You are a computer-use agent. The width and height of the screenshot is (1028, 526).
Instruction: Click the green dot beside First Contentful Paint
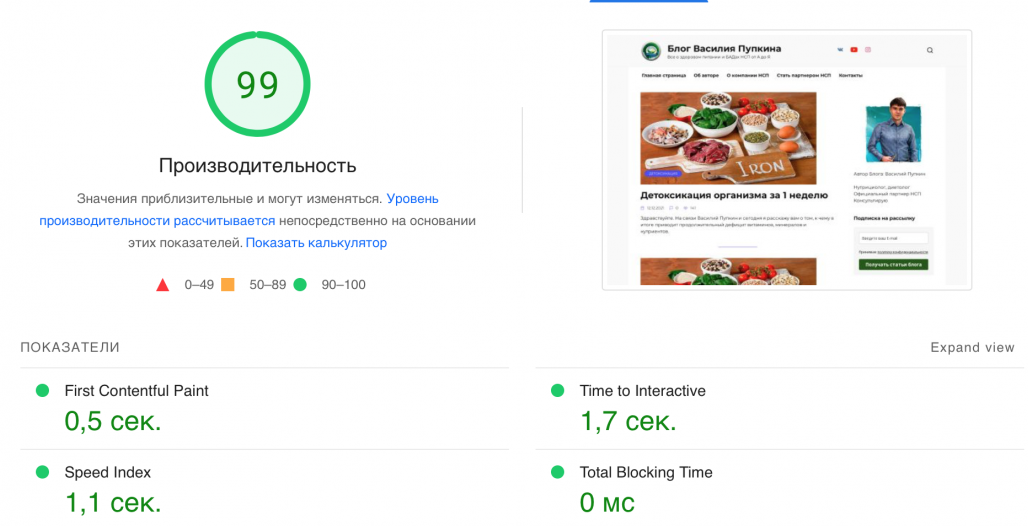click(x=42, y=391)
